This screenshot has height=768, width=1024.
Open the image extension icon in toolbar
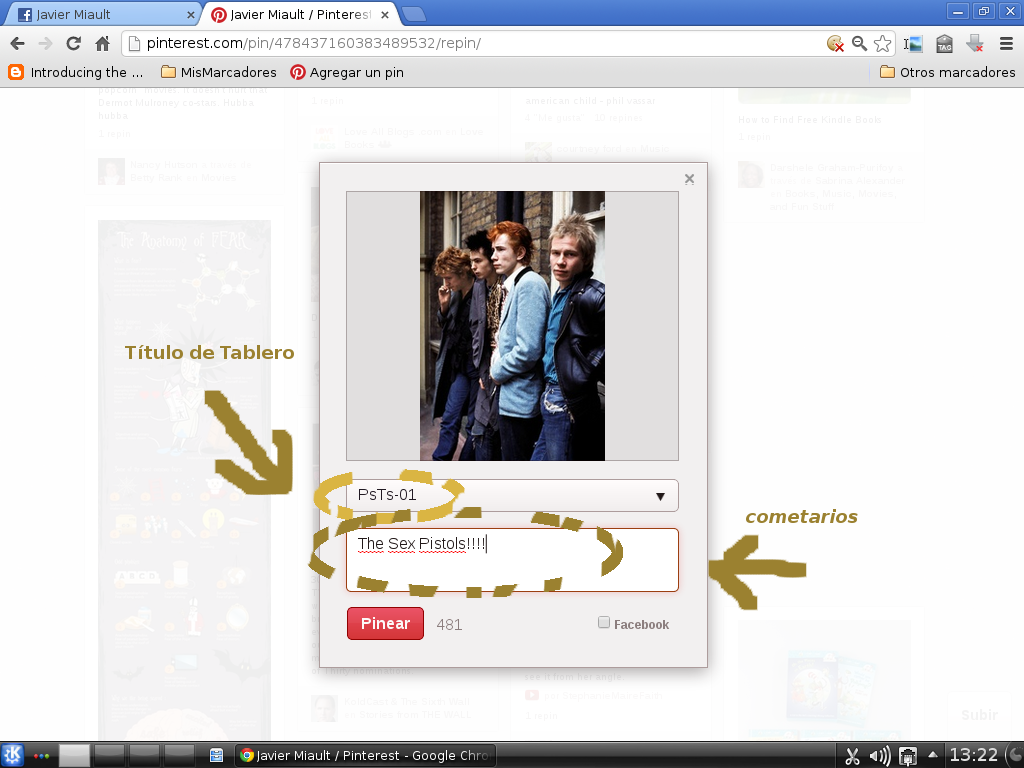point(913,43)
